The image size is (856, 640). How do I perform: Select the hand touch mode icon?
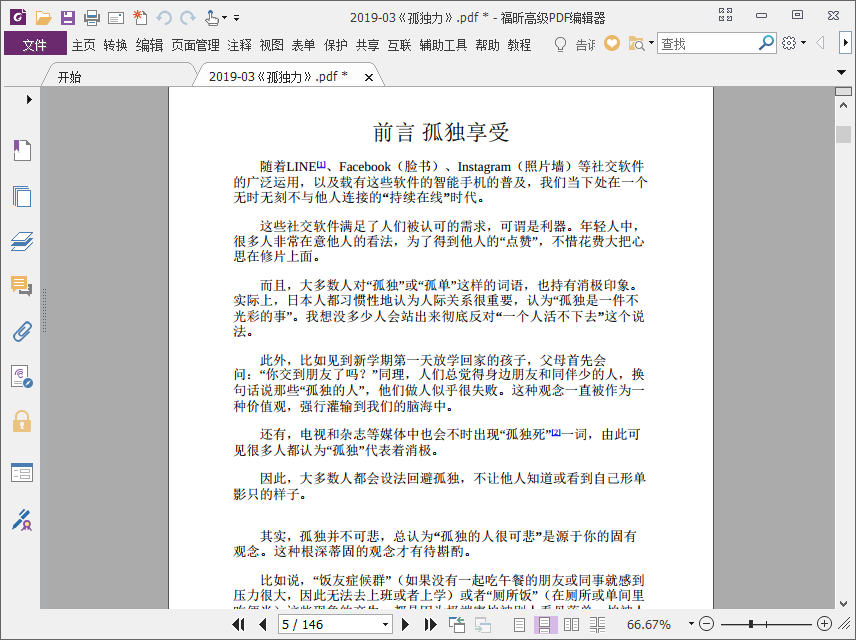coord(212,18)
